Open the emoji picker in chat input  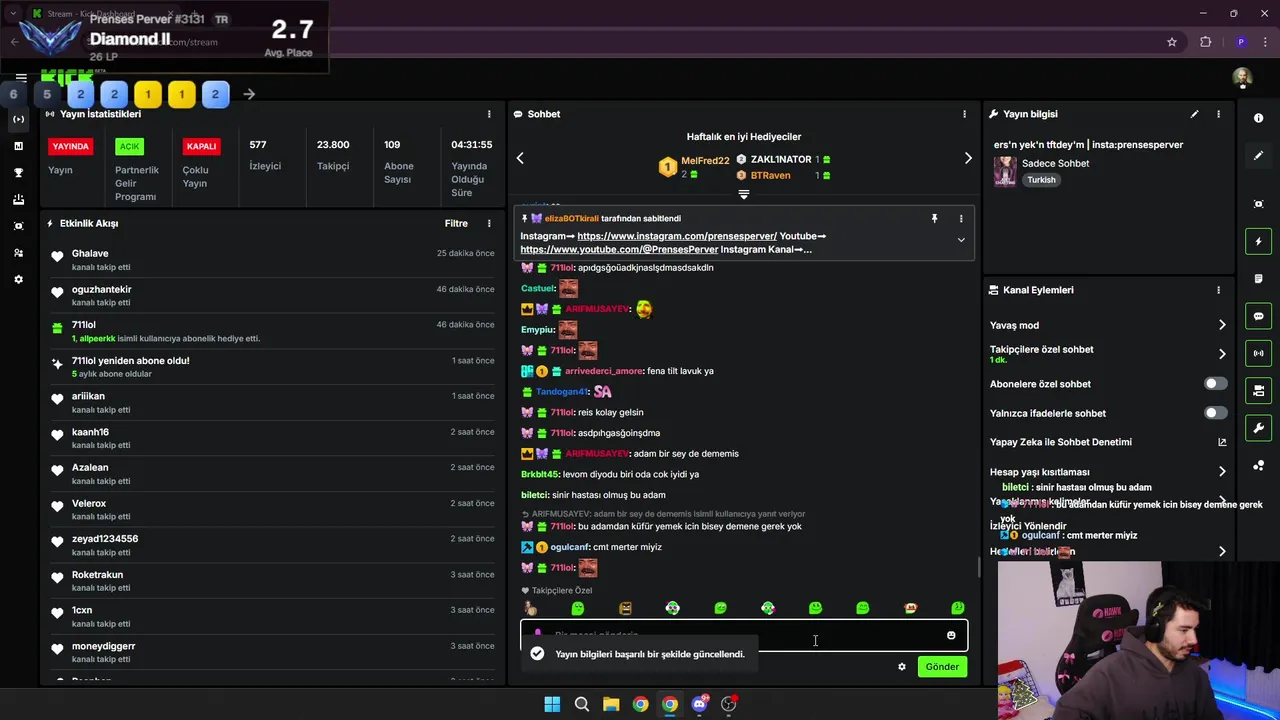point(951,635)
